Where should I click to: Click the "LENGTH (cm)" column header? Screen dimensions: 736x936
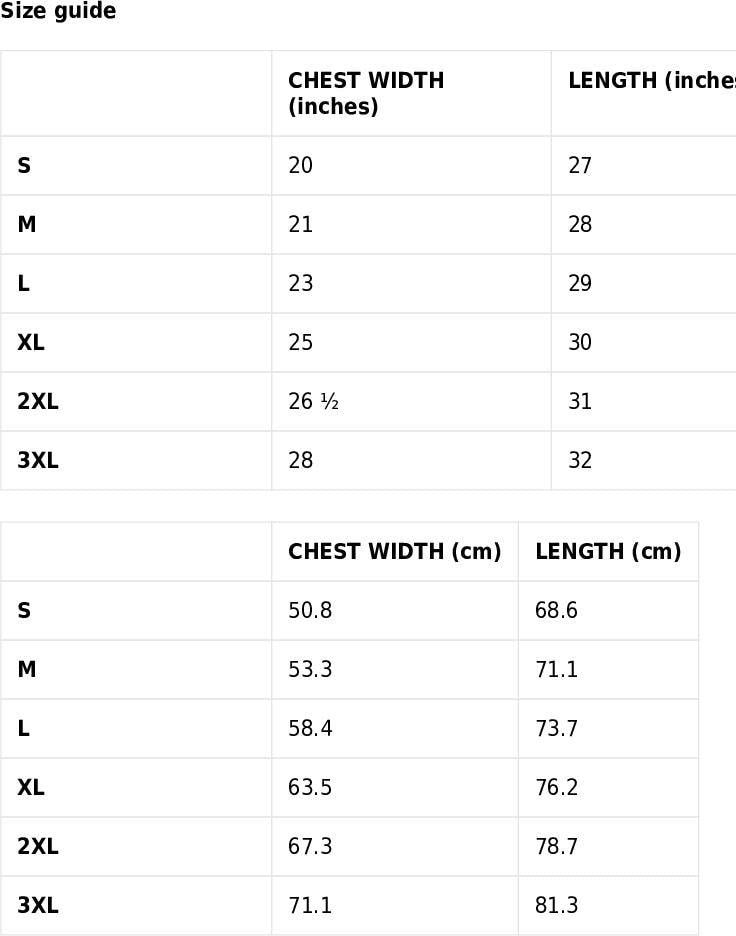pos(608,551)
